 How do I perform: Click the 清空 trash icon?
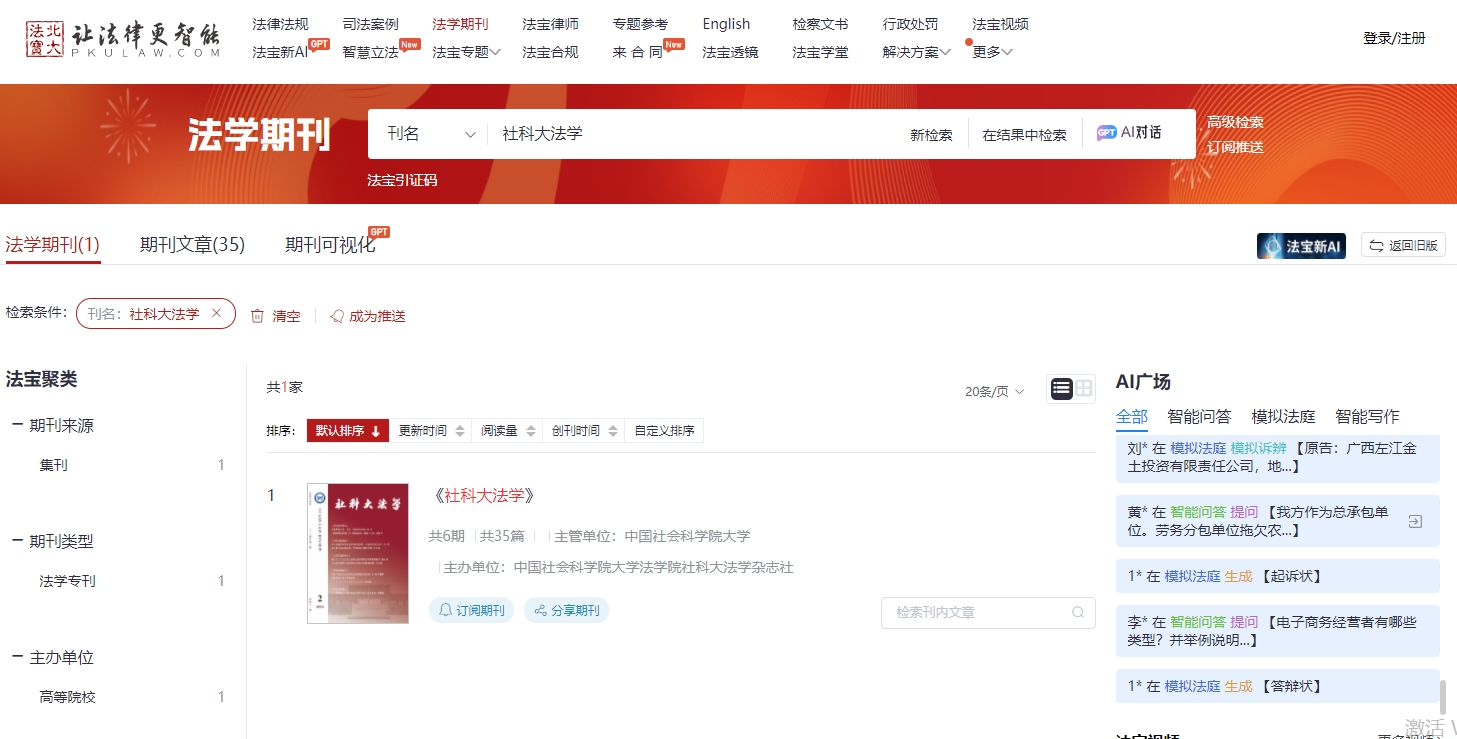(x=257, y=316)
